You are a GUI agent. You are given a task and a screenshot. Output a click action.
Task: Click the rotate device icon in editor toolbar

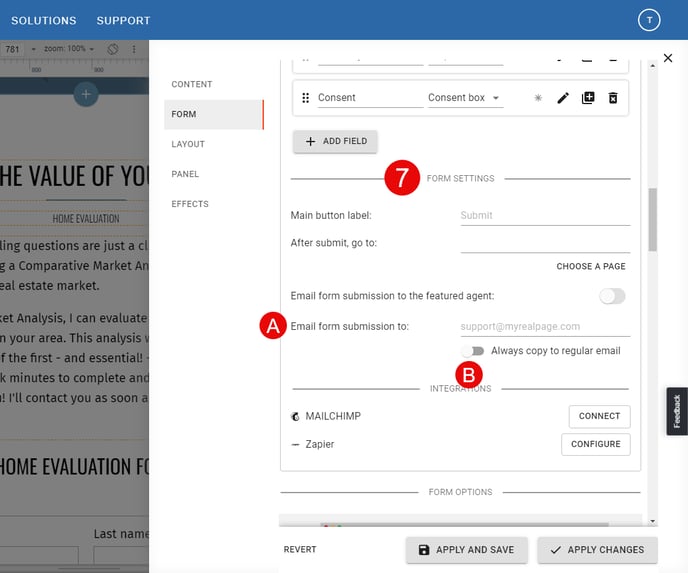113,49
